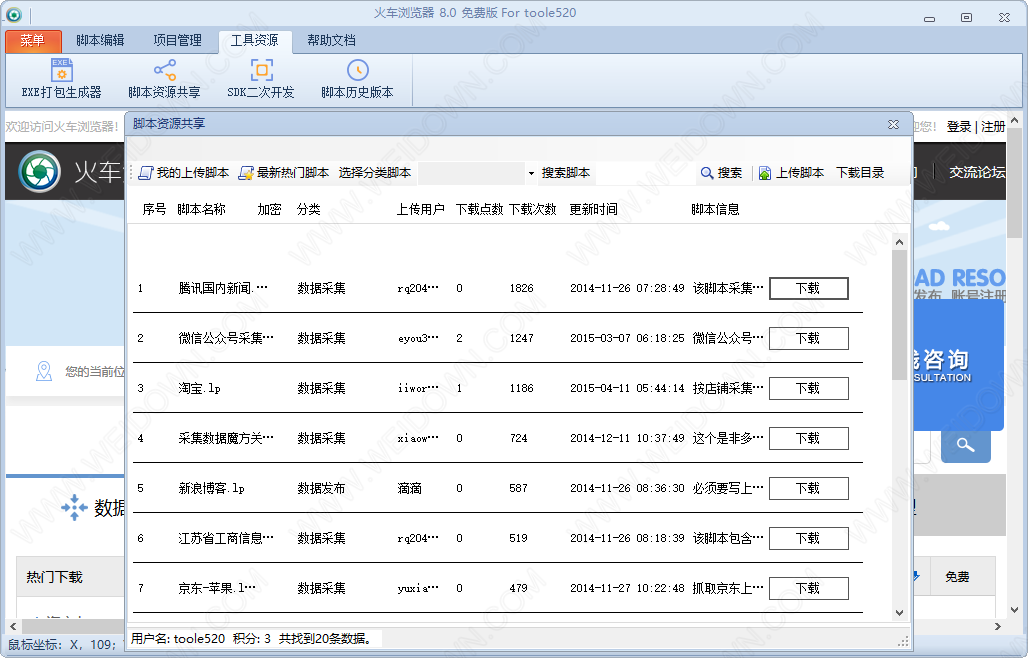The image size is (1028, 658).
Task: Select 淘宝.lp script name
Action: (x=199, y=389)
